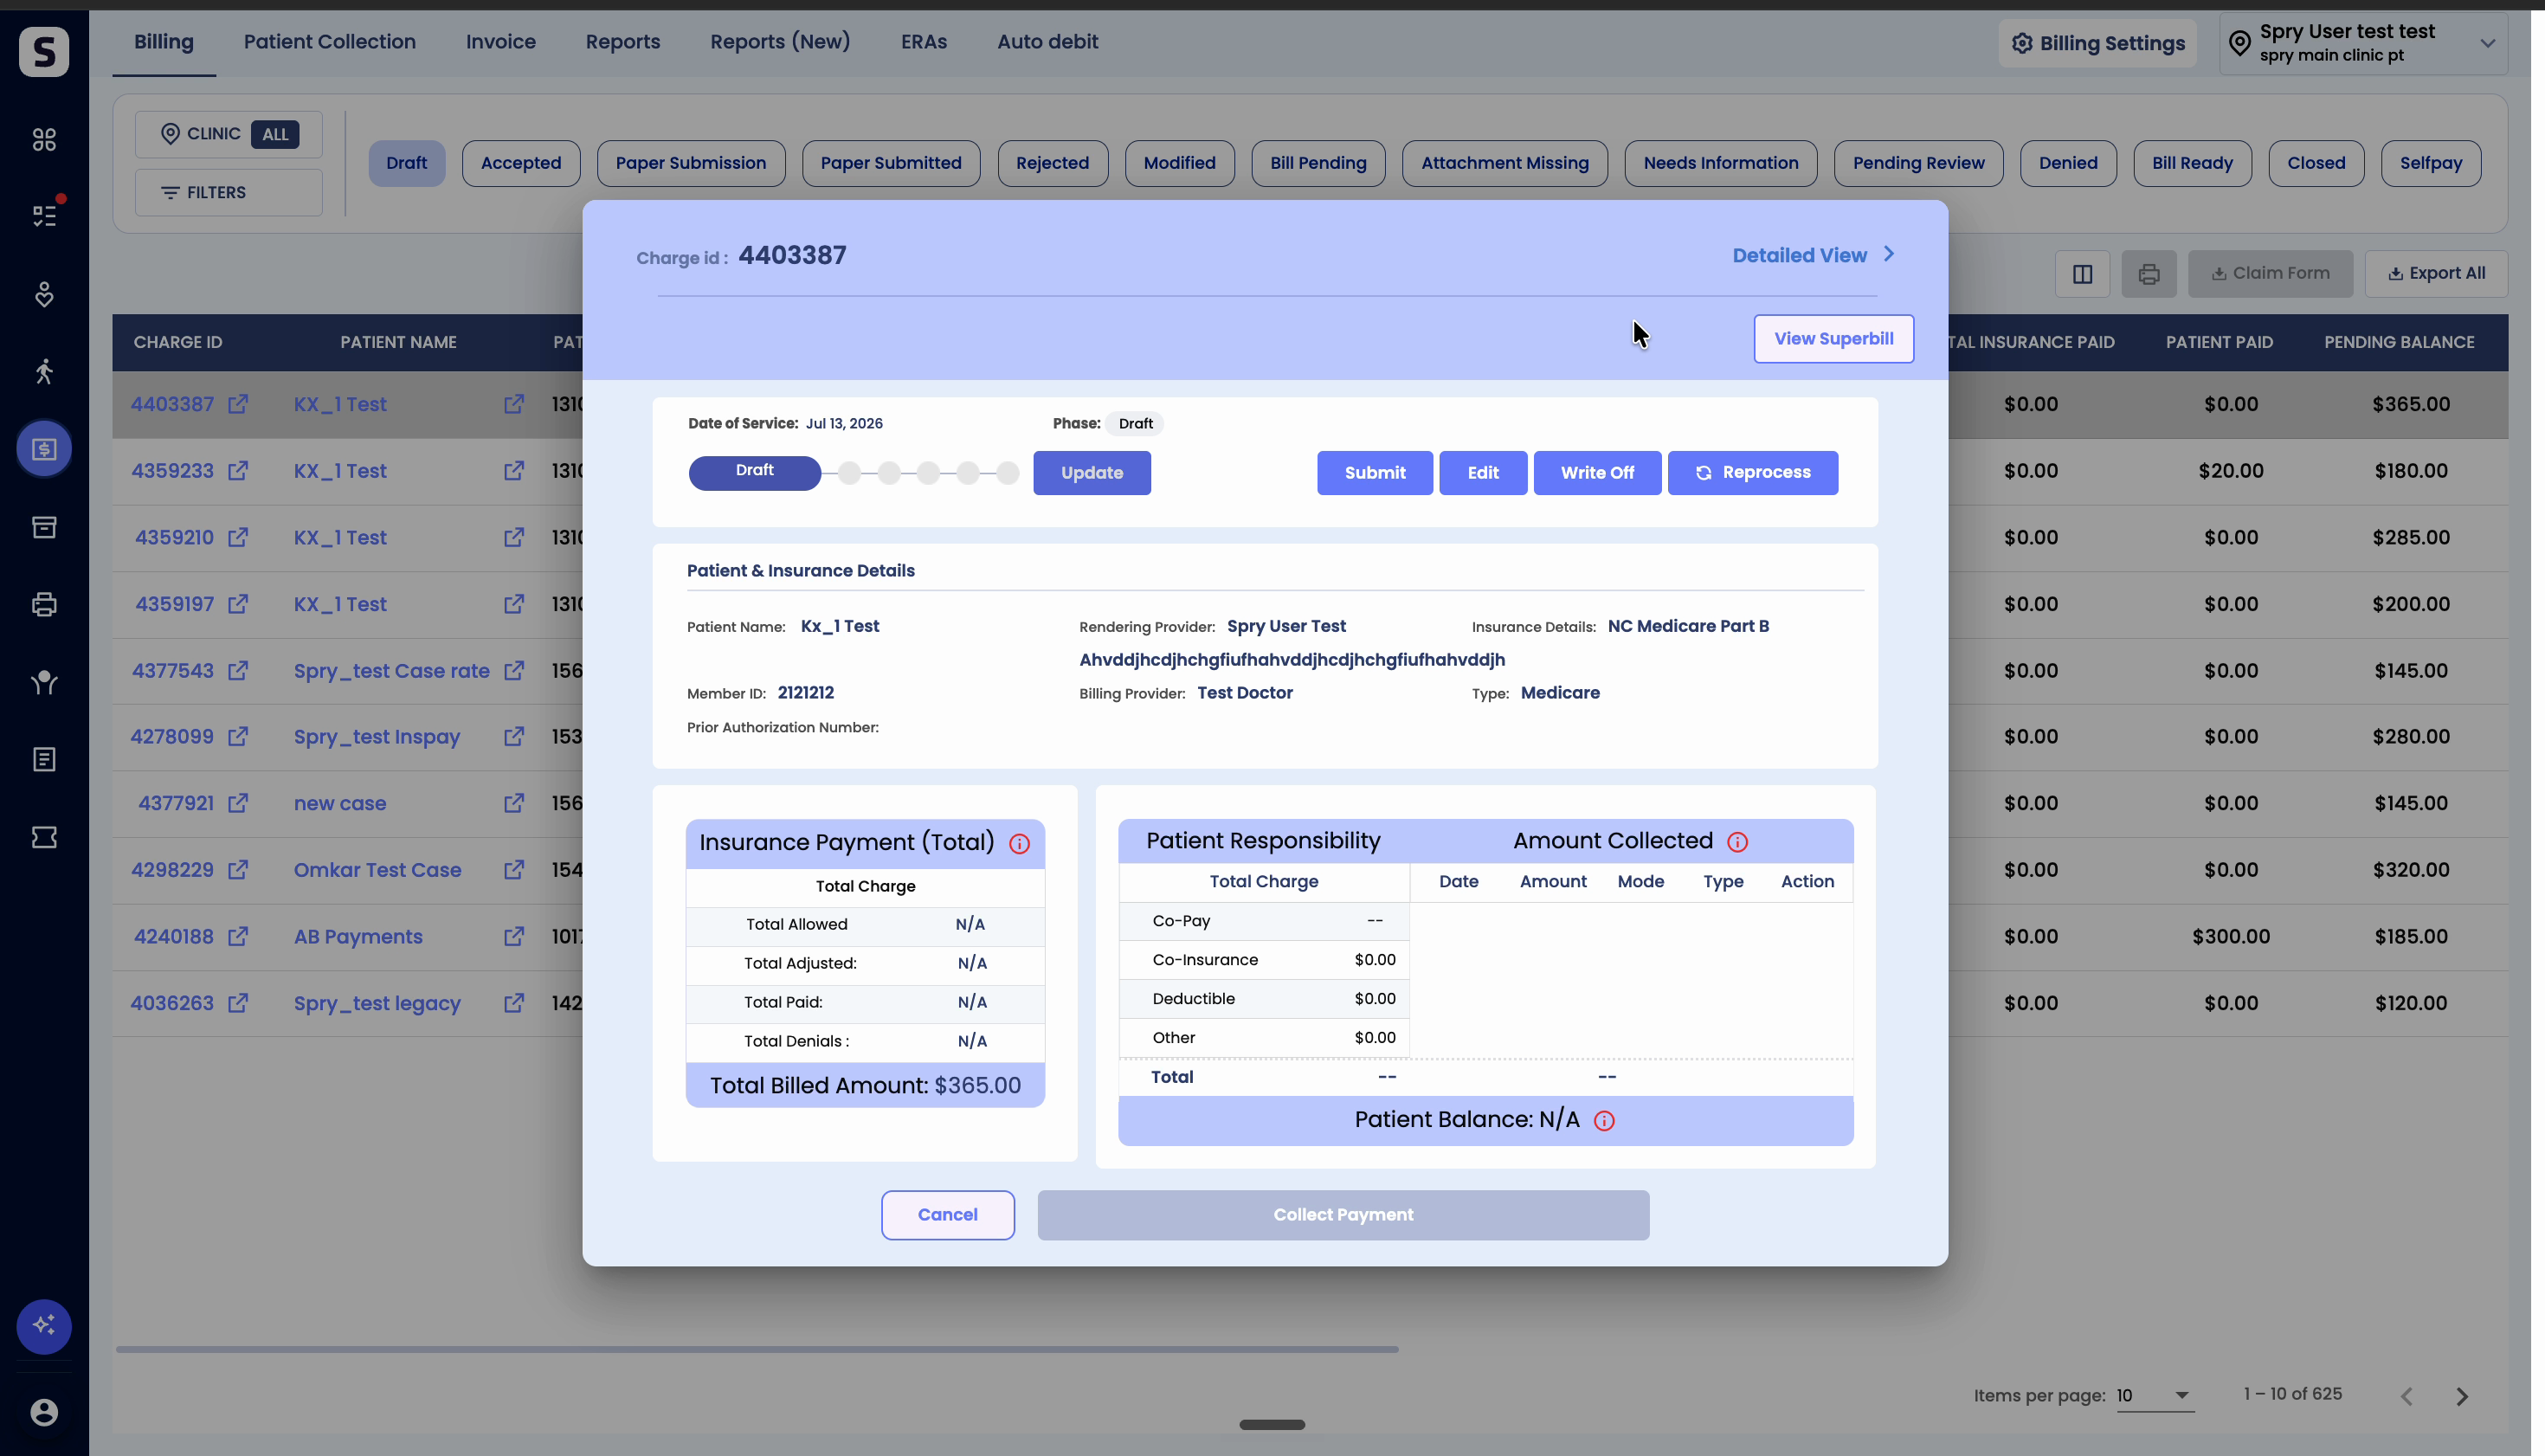Switch to the ERAs tab
This screenshot has height=1456, width=2545.
click(x=923, y=42)
